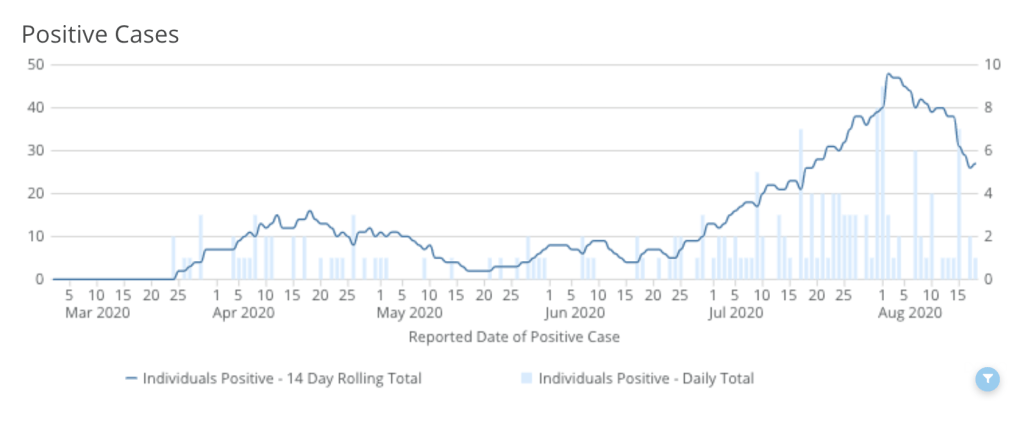The height and width of the screenshot is (422, 1023).
Task: Select the May 2020 axis label
Action: point(402,313)
